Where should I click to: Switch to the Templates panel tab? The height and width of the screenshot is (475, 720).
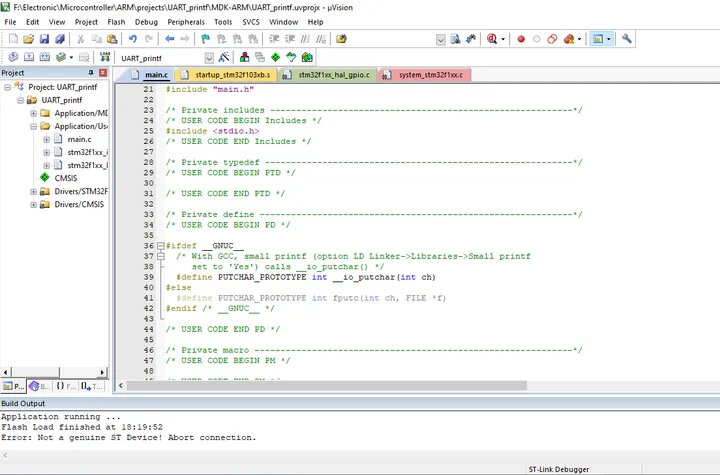(92, 386)
